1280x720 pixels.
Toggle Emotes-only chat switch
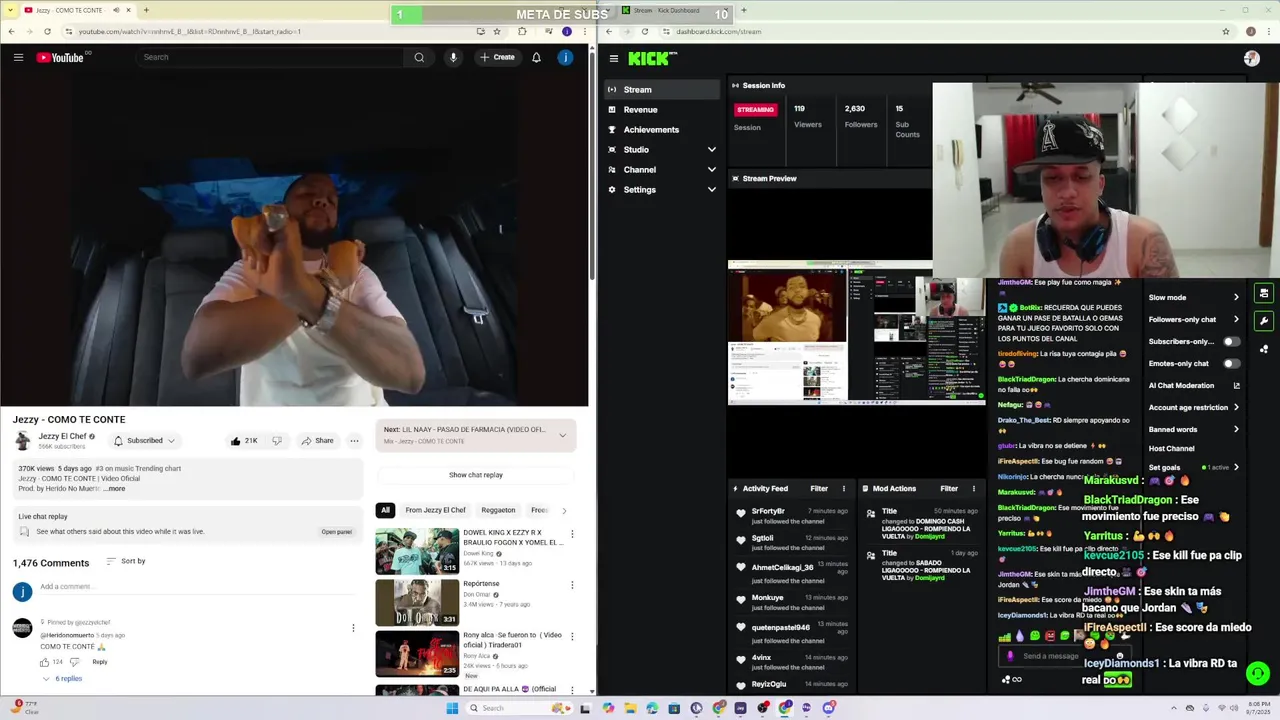click(1231, 363)
